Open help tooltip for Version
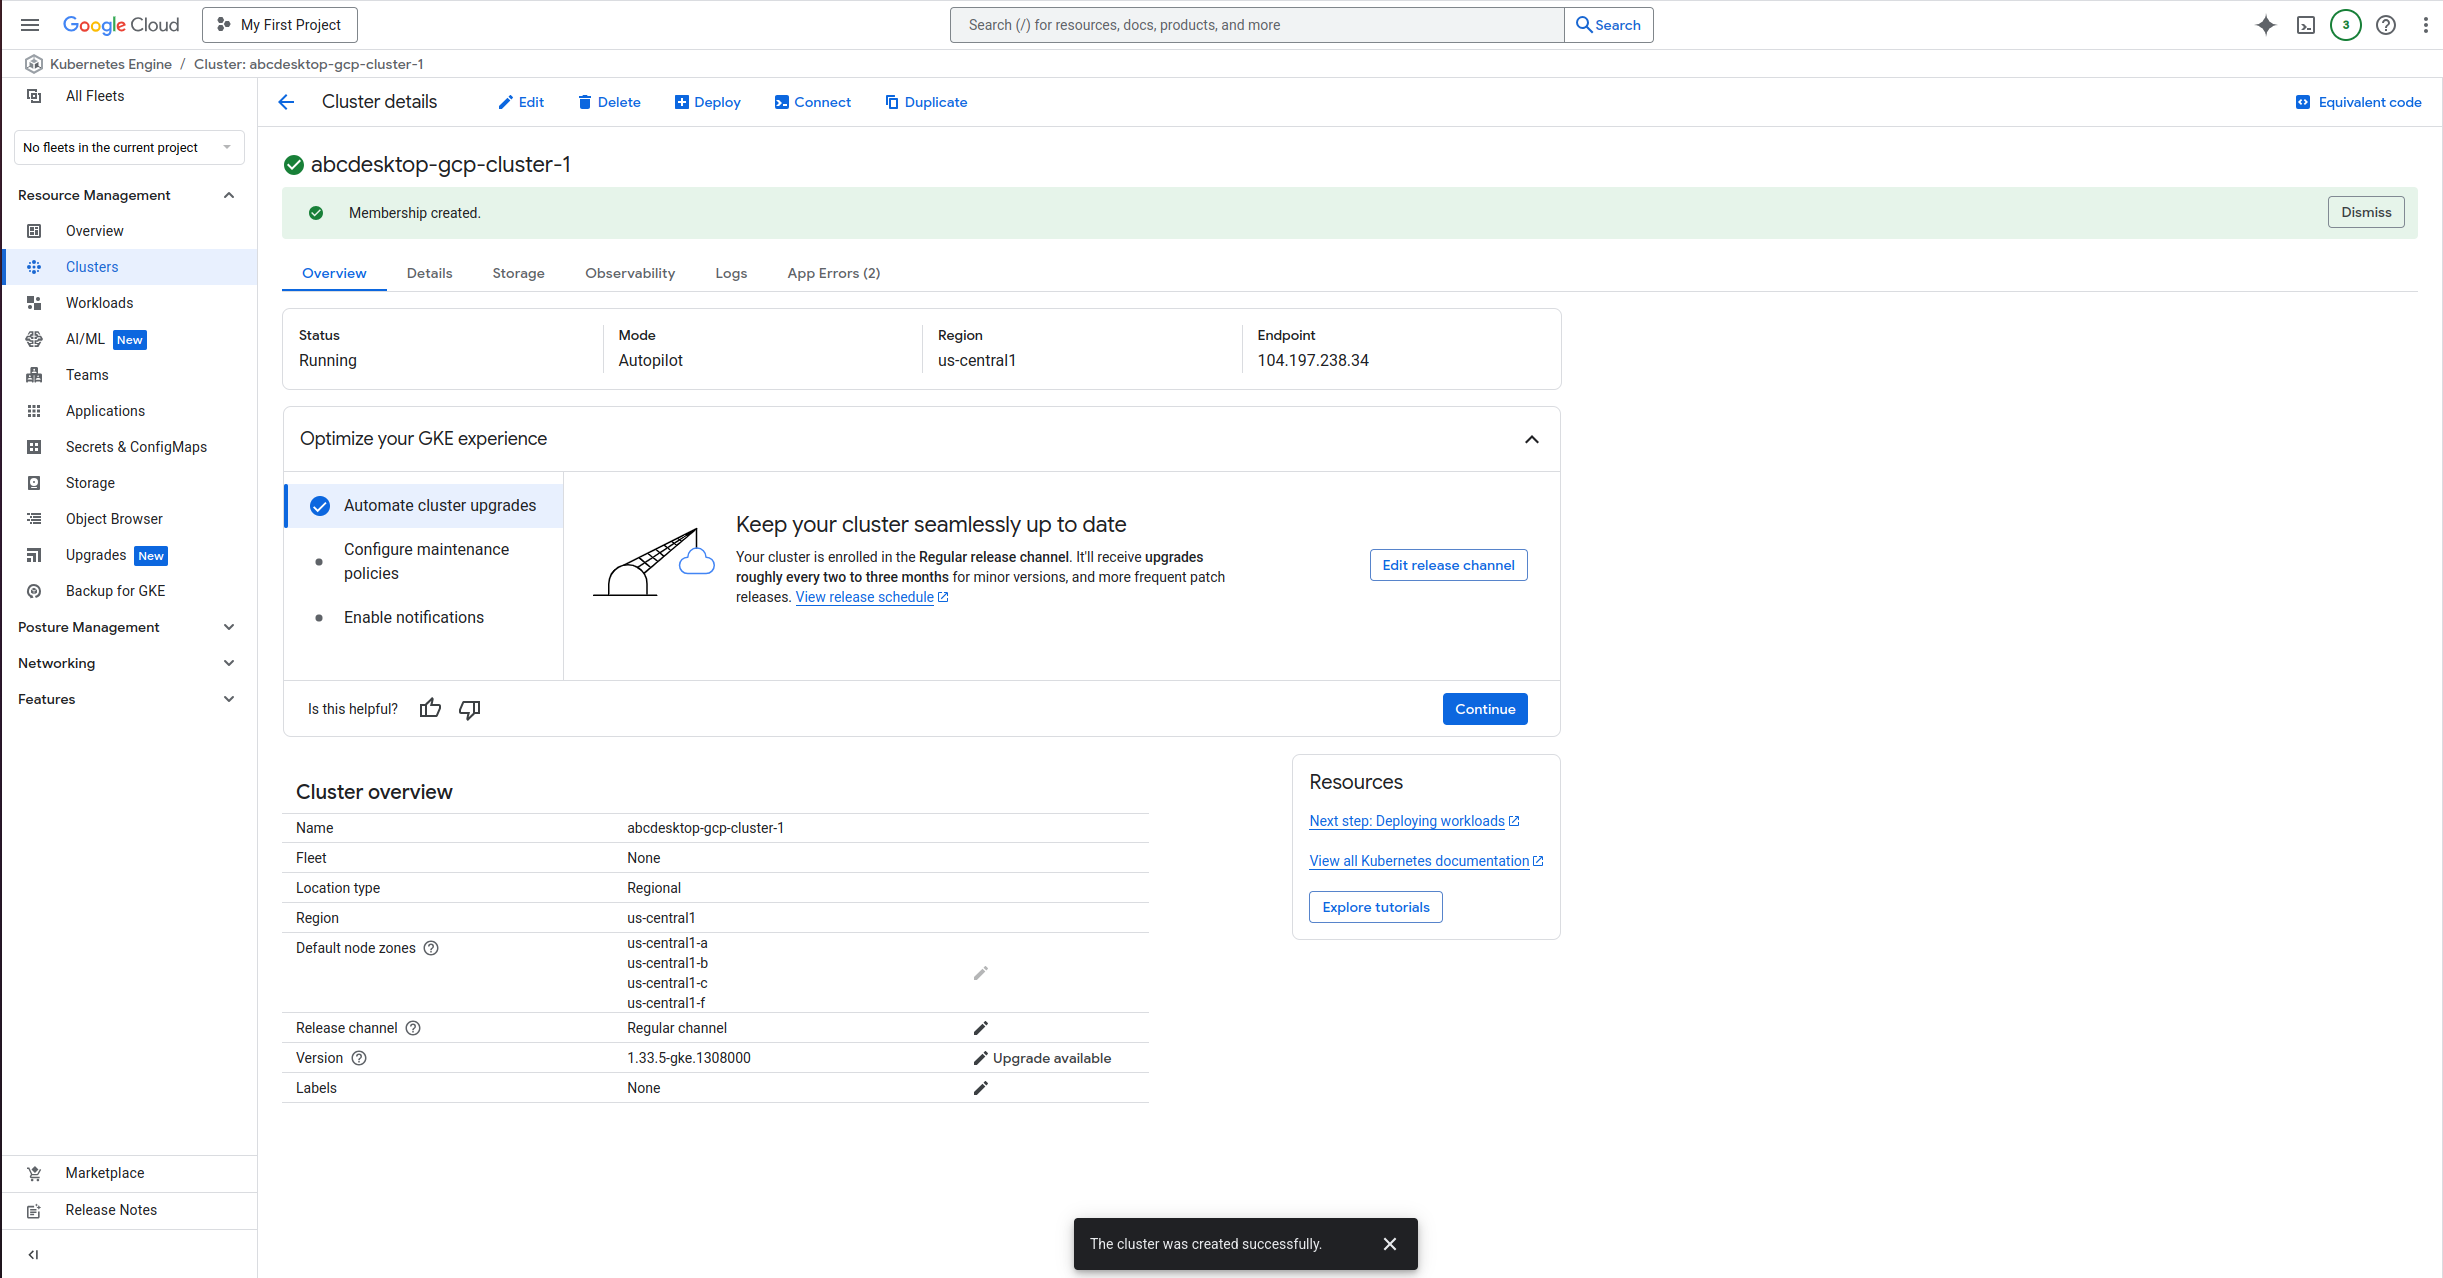2443x1278 pixels. point(359,1058)
